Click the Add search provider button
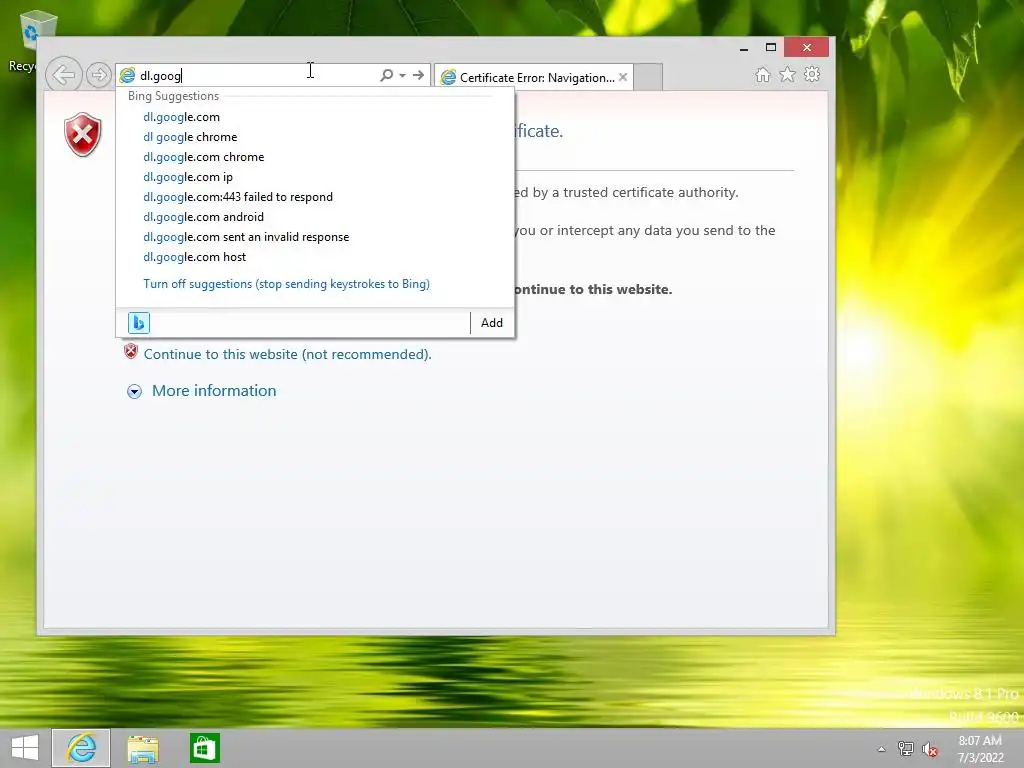Screen dimensions: 1024x768 click(492, 323)
